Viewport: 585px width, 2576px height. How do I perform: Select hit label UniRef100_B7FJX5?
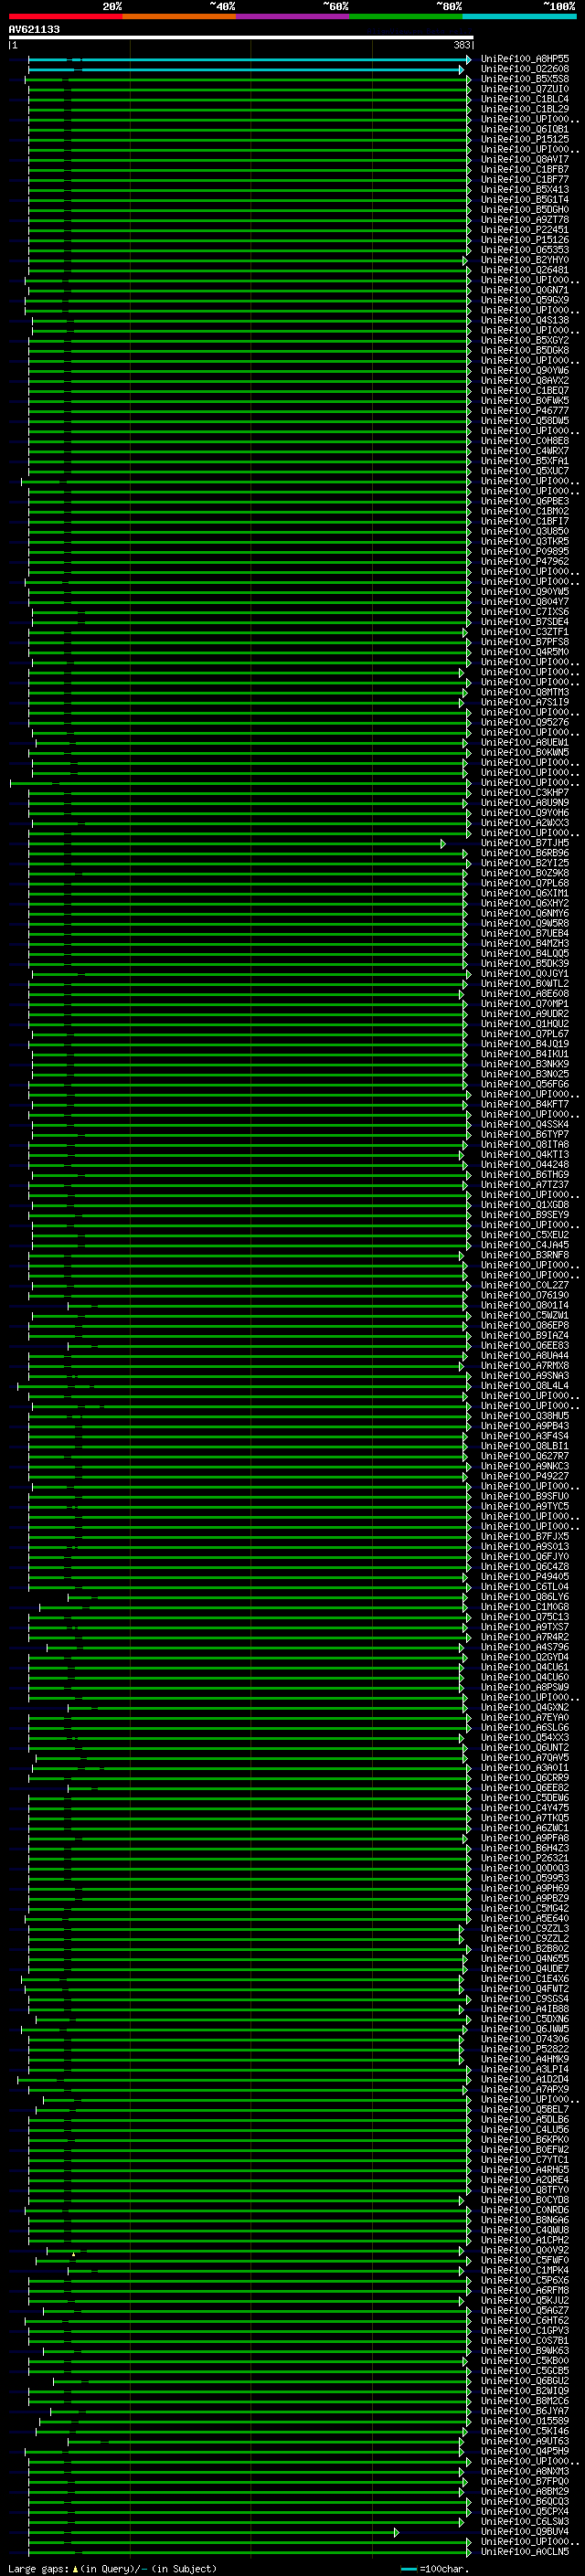(525, 1536)
